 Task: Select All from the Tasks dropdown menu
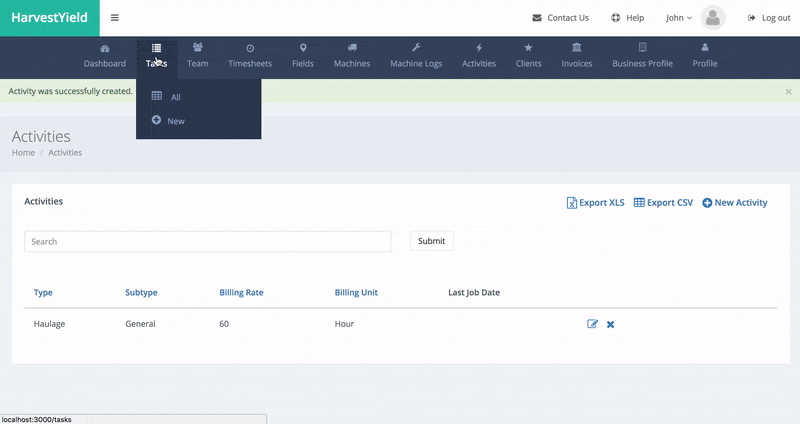[x=175, y=97]
